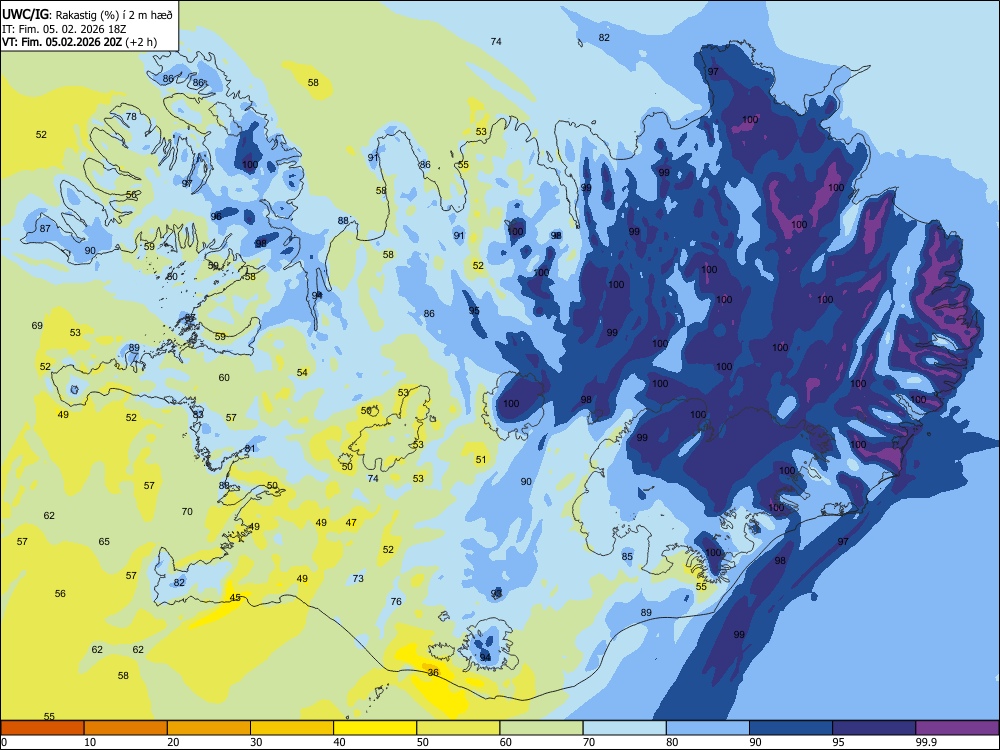Viewport: 1000px width, 750px height.
Task: Choose the medium blue 80–90 legend swatch
Action: (x=708, y=728)
